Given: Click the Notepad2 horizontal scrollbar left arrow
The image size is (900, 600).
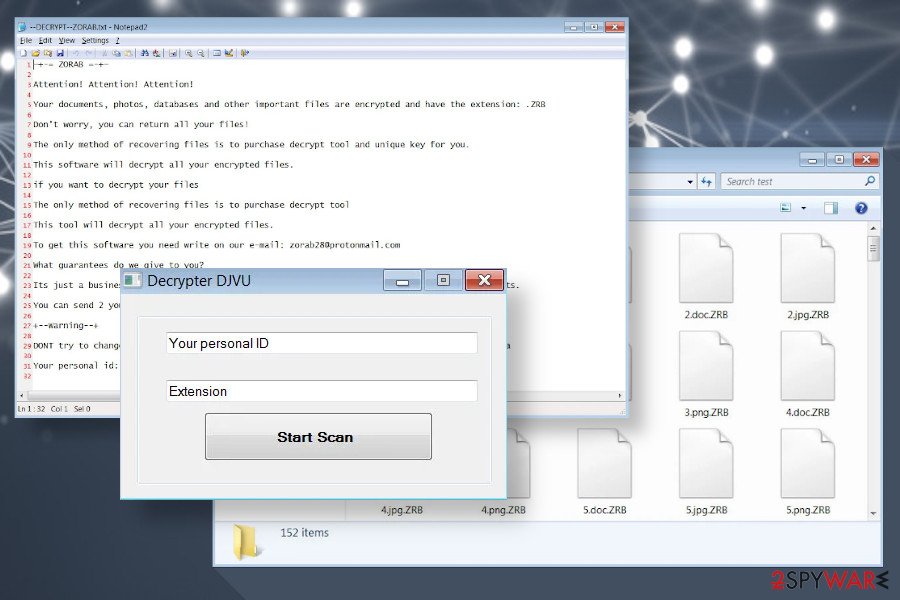Looking at the screenshot, I should pyautogui.click(x=22, y=396).
